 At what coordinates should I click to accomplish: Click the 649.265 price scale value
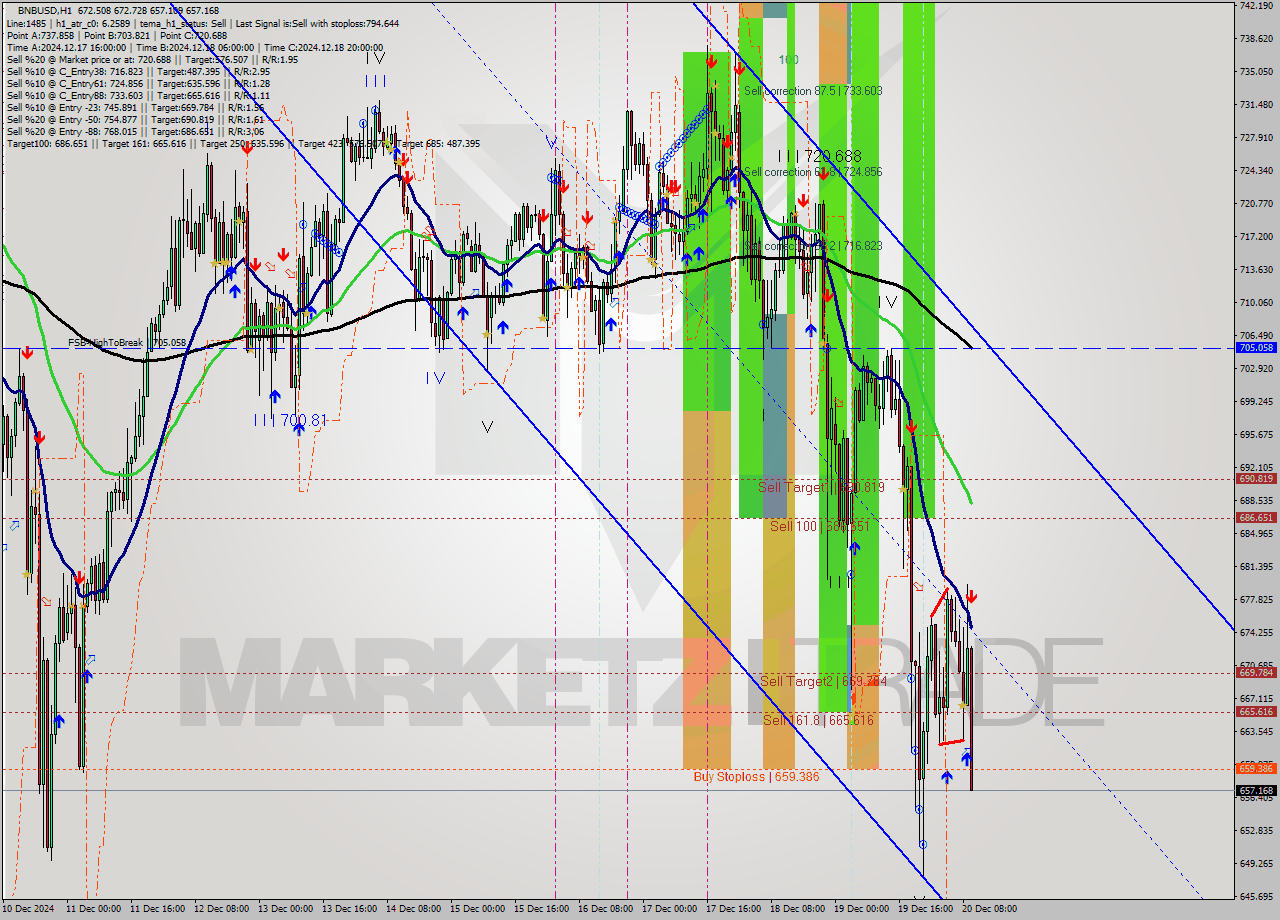(1255, 864)
